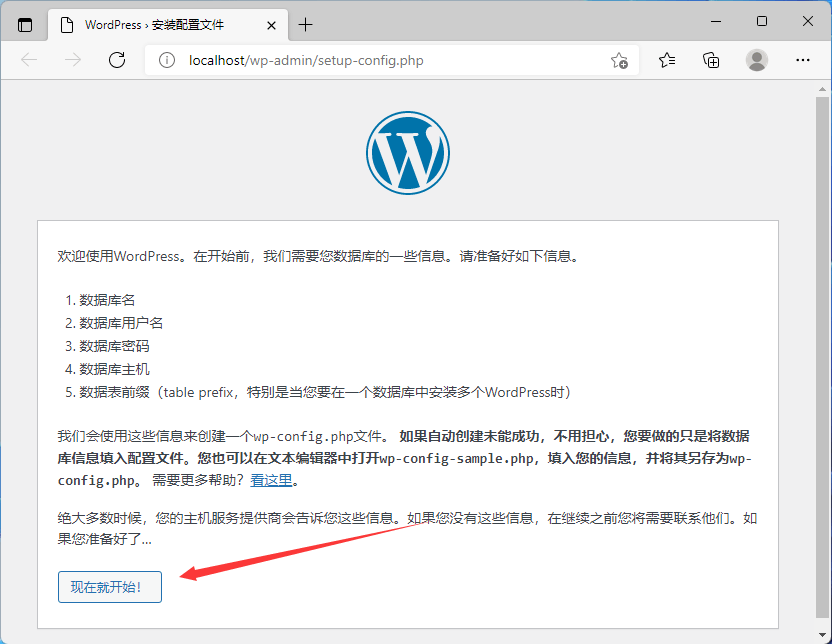Open the browser profile menu
This screenshot has width=832, height=644.
(x=757, y=60)
